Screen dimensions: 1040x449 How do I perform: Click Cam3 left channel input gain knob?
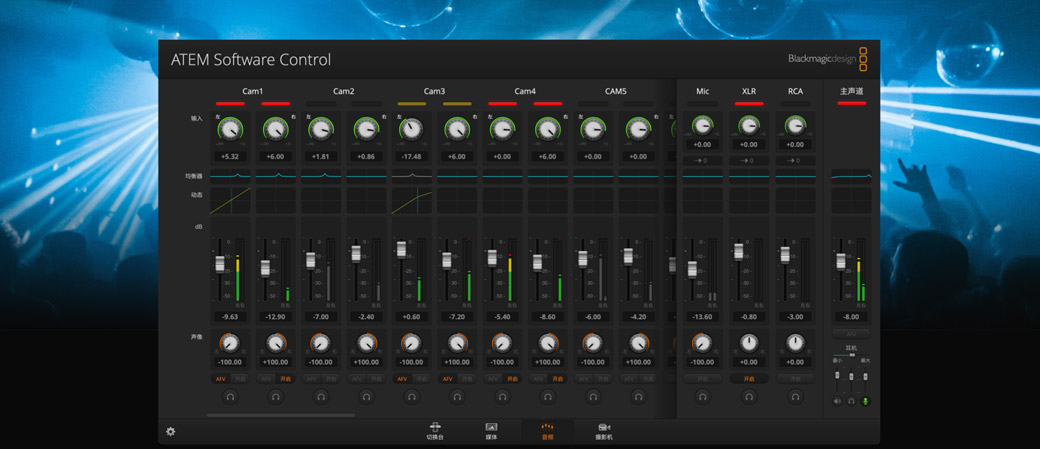click(x=411, y=129)
